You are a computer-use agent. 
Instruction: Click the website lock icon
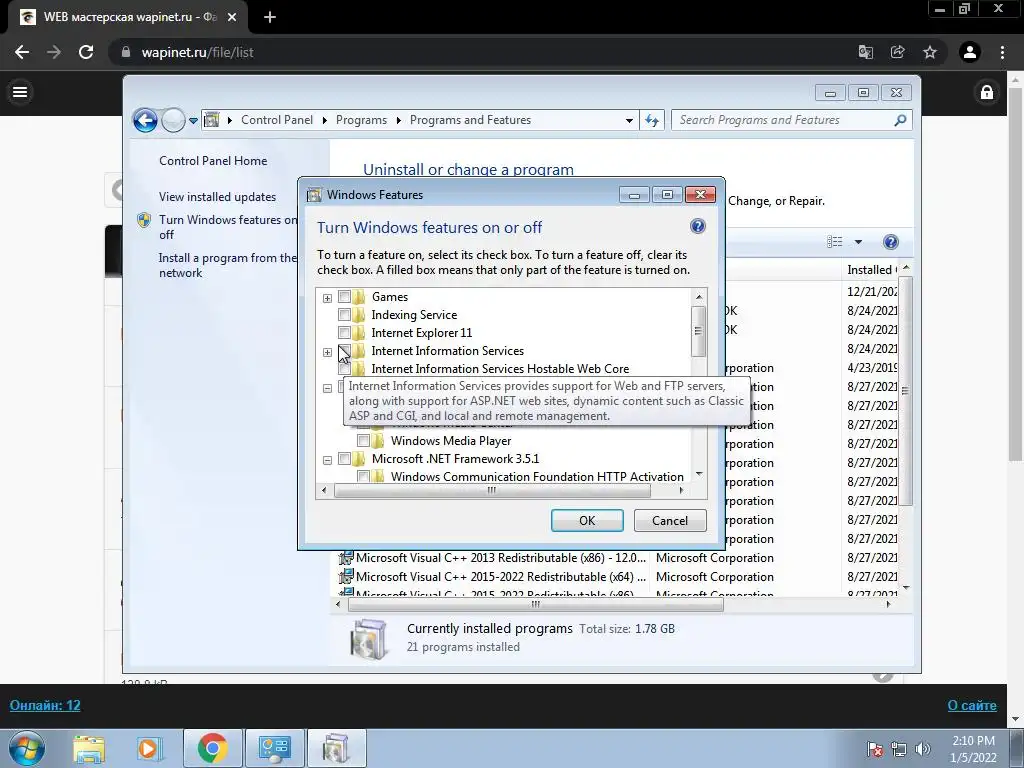point(987,92)
